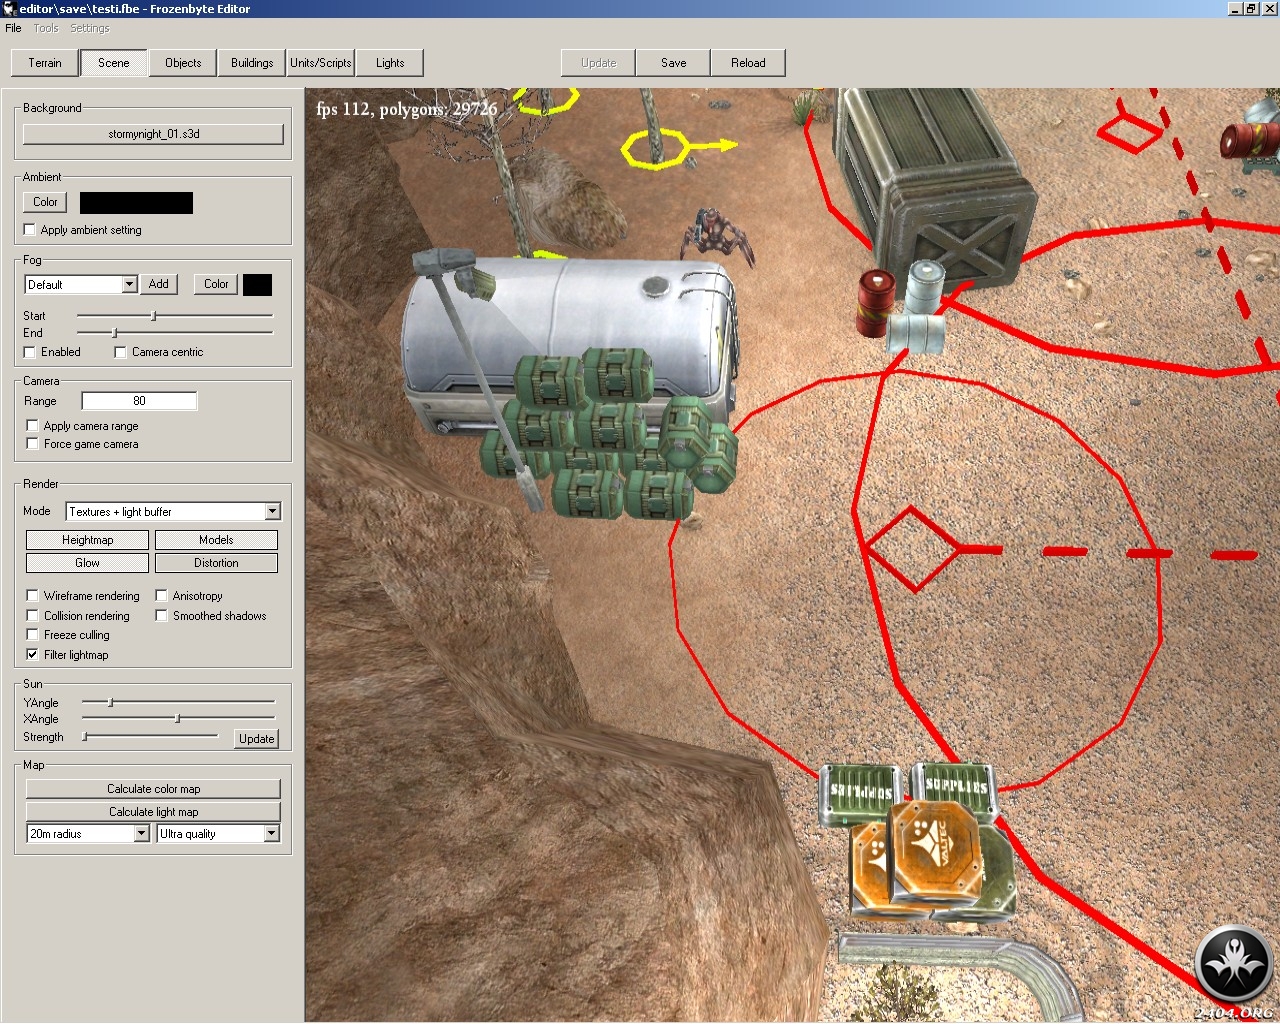This screenshot has width=1280, height=1024.
Task: Click the orange octagonal crate in the scene
Action: click(x=933, y=848)
